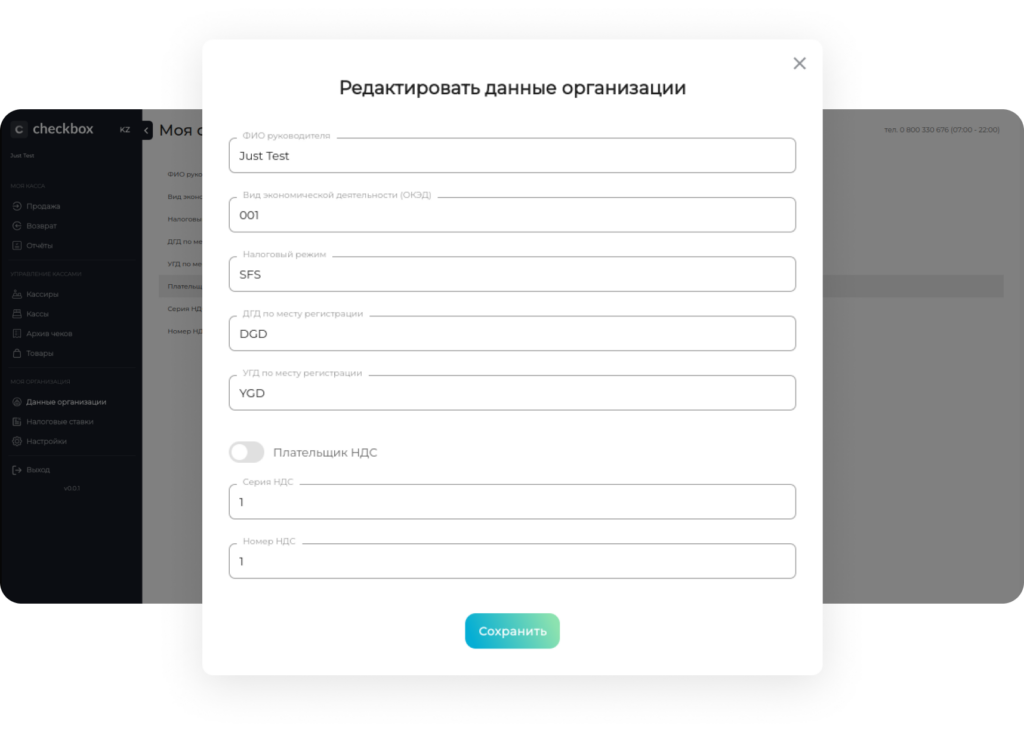This screenshot has width=1024, height=729.
Task: Click the Выход (Logout) icon
Action: [17, 470]
